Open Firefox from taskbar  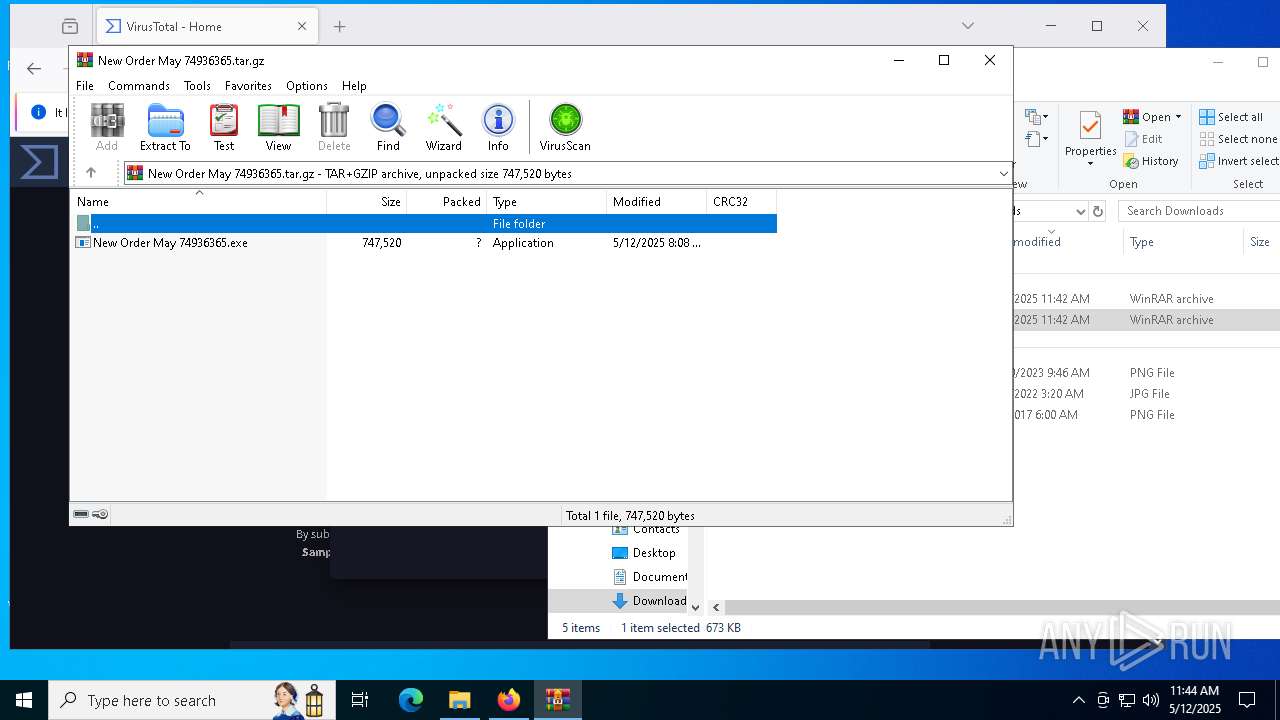(509, 700)
